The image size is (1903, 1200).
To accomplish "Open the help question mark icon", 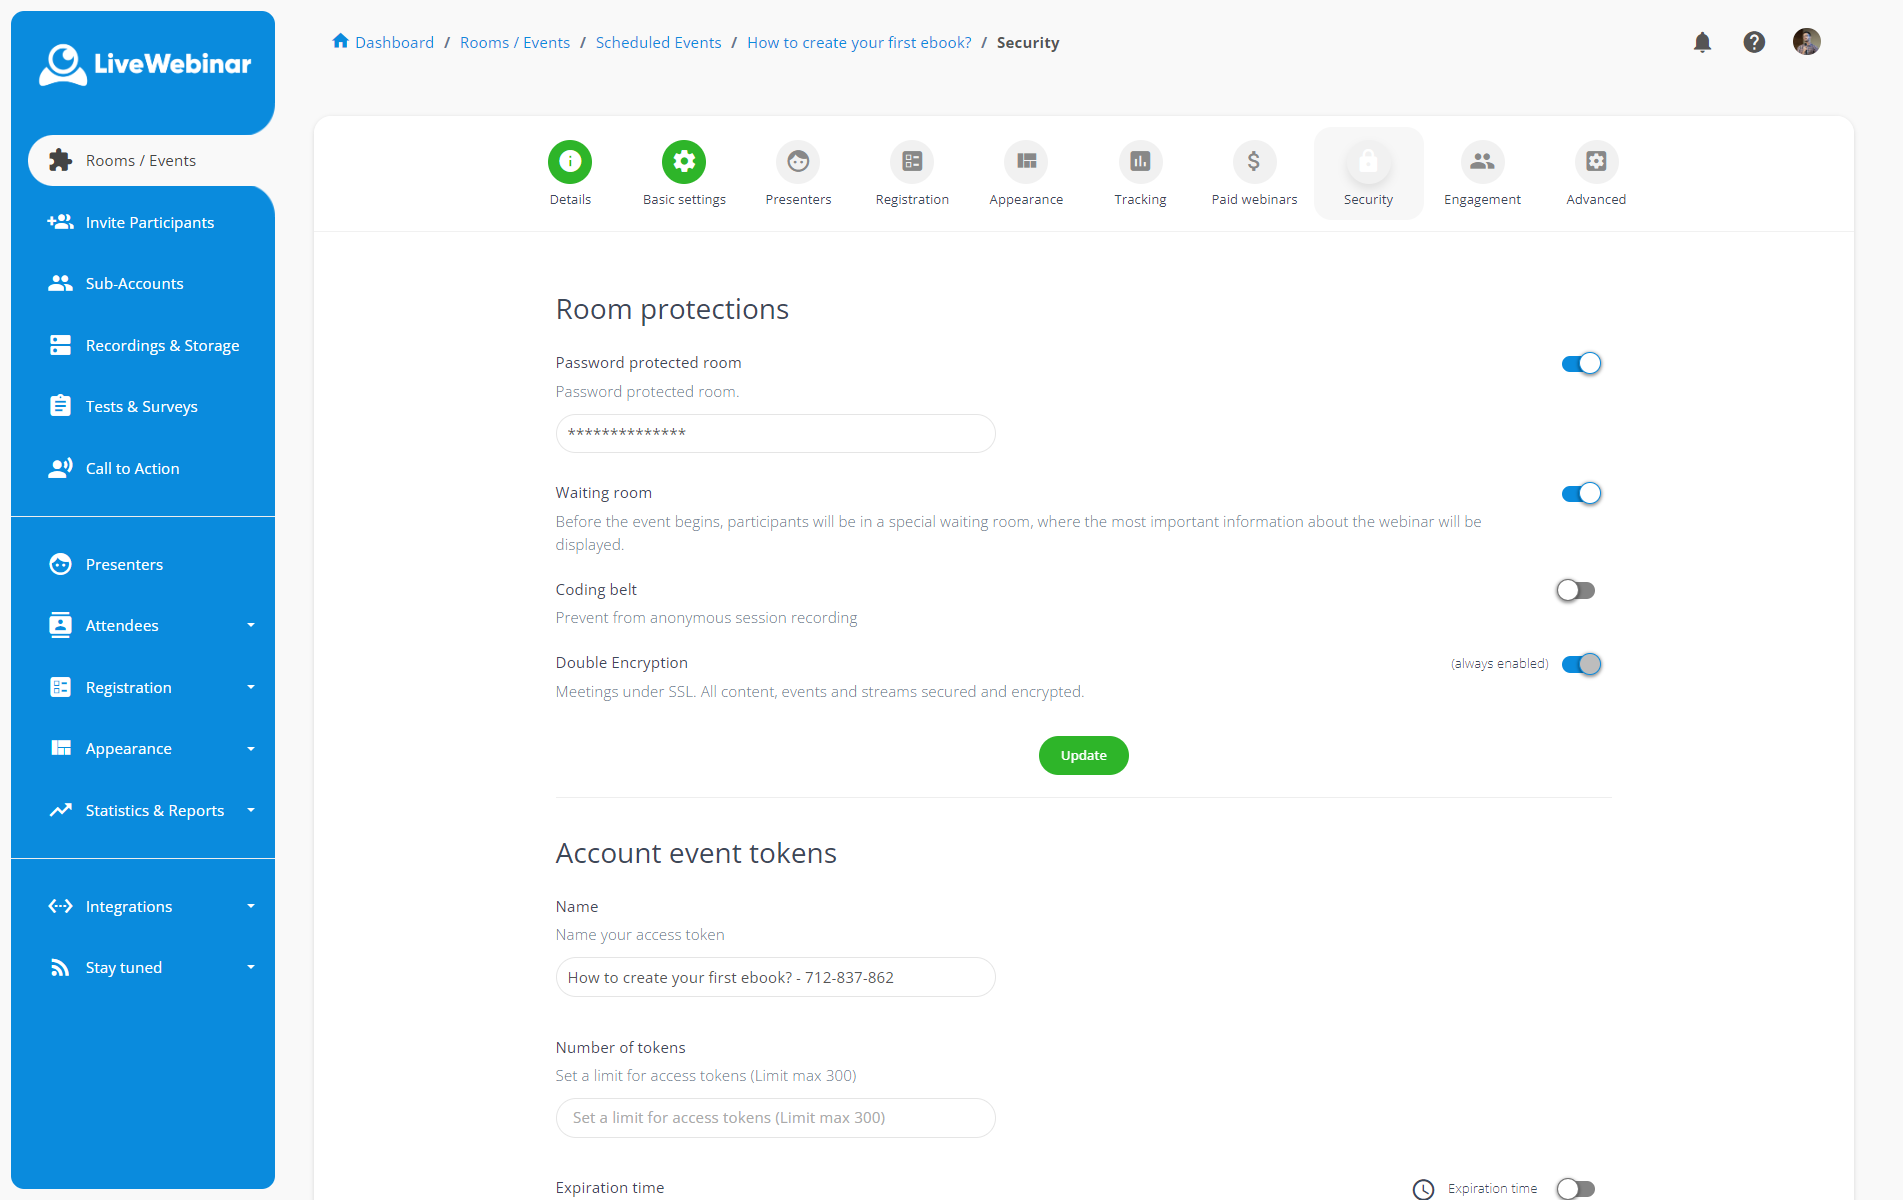I will tap(1754, 42).
